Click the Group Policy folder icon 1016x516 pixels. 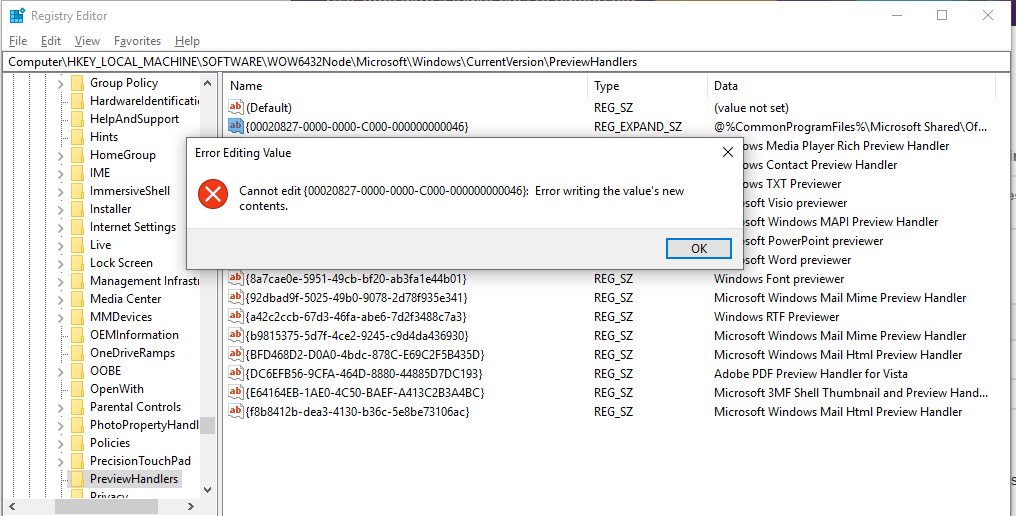pos(77,83)
